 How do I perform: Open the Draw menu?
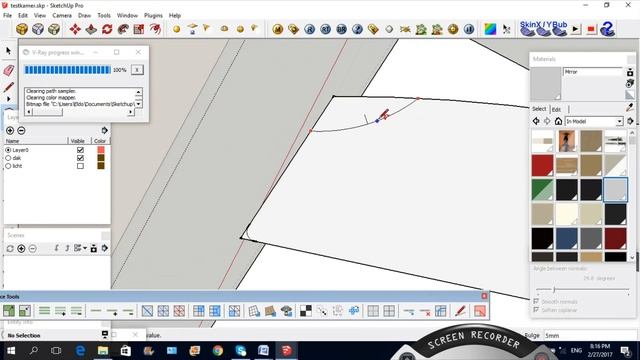(x=84, y=15)
